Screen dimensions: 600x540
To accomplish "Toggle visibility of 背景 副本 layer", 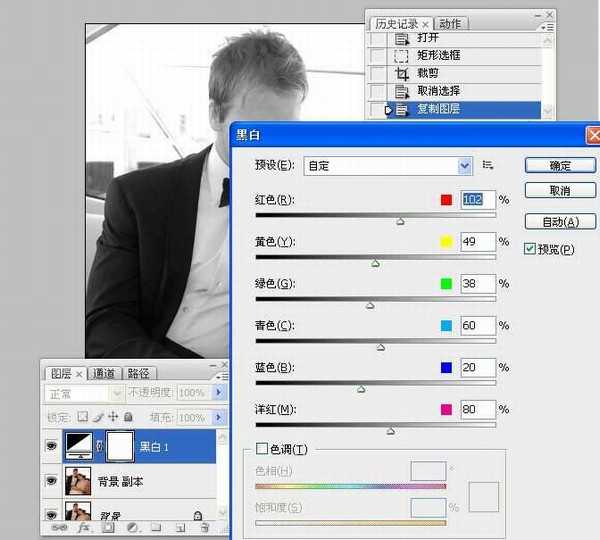I will tap(51, 481).
